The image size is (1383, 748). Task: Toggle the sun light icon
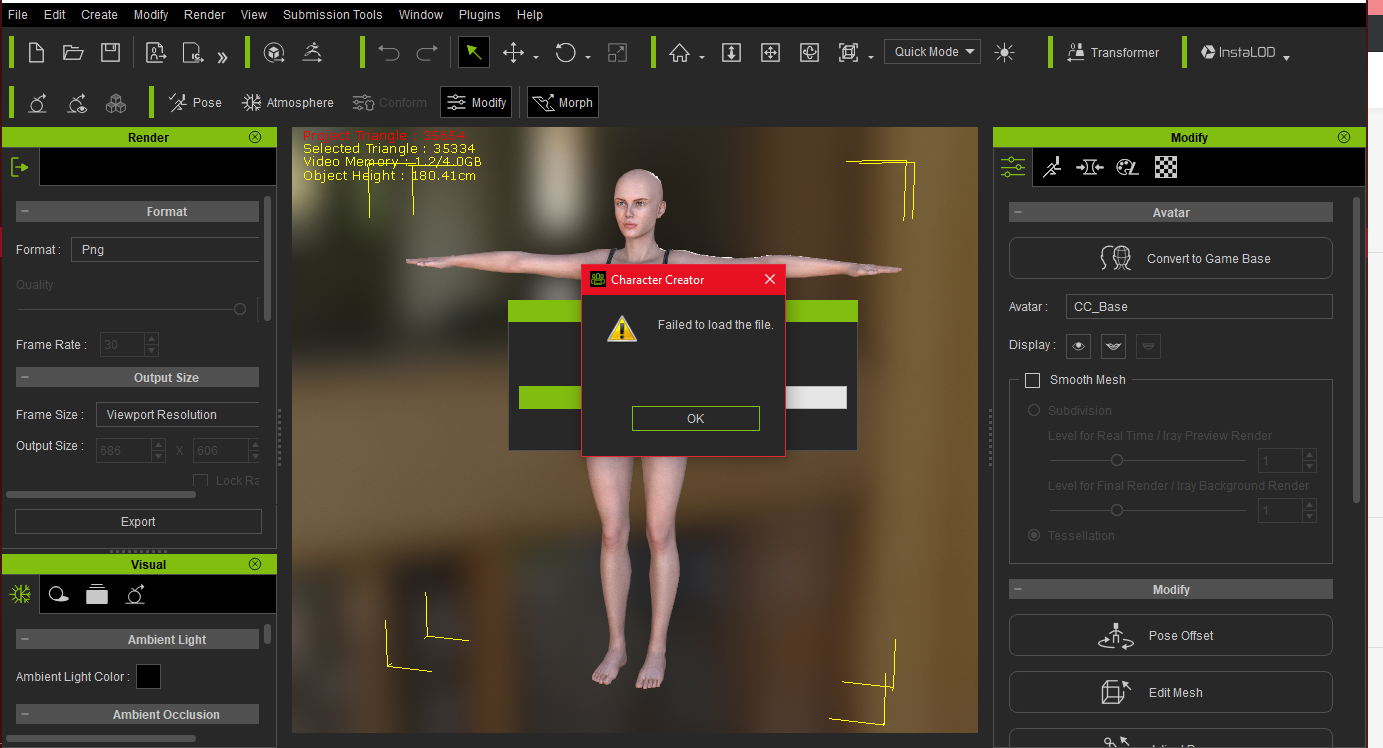pyautogui.click(x=1005, y=53)
